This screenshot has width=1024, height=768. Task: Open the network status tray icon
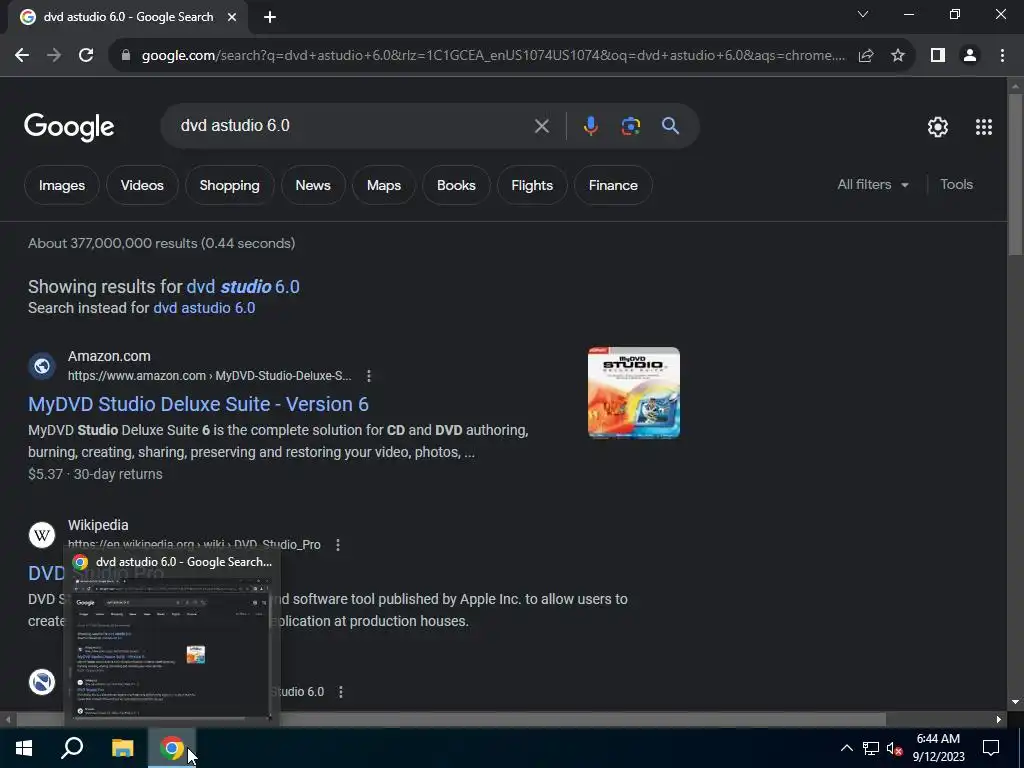[871, 748]
